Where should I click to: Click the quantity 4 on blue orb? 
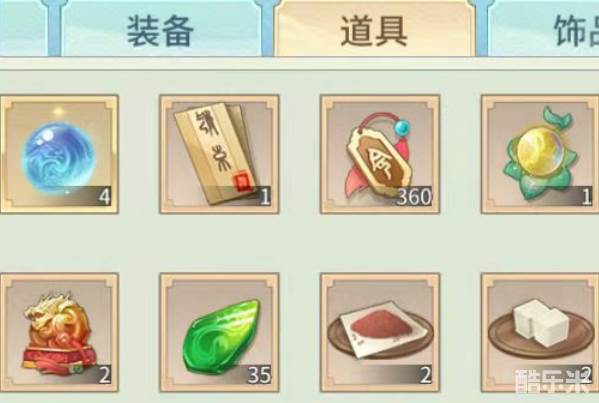(105, 197)
